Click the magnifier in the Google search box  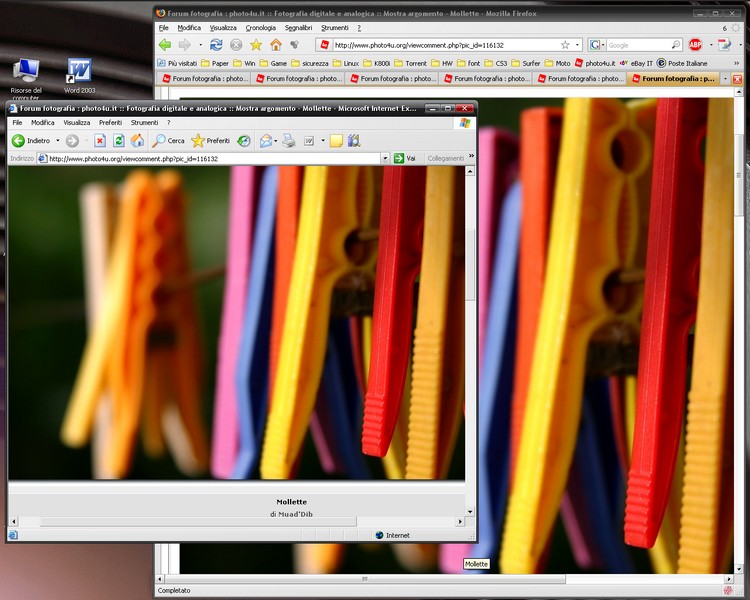click(x=676, y=45)
